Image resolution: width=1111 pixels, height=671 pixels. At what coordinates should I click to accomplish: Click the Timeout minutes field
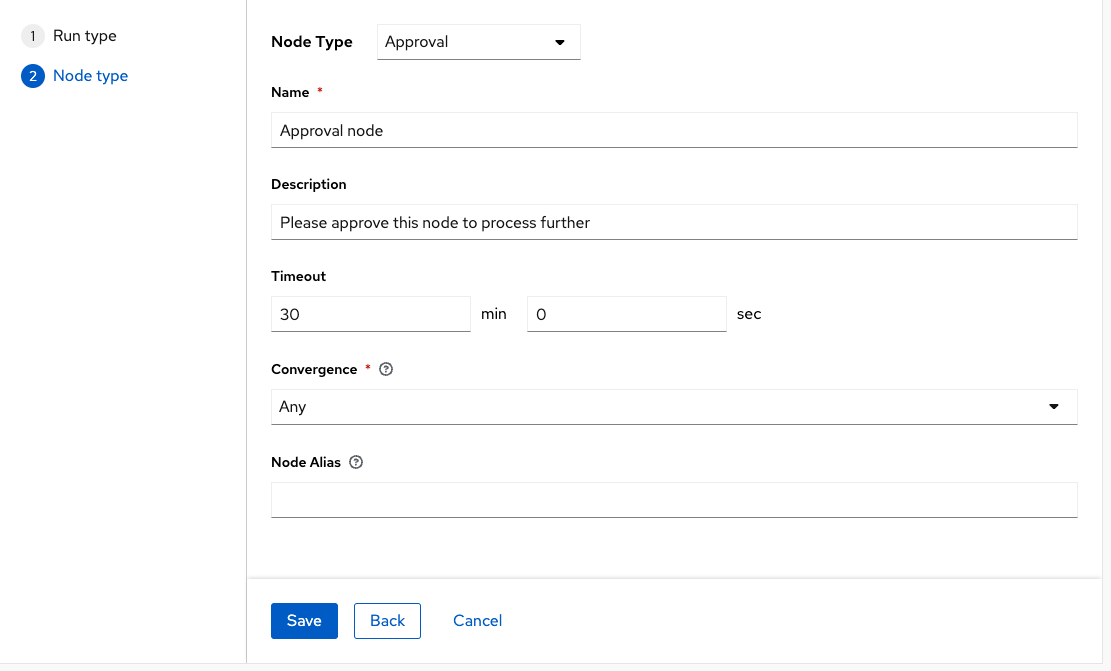click(371, 314)
